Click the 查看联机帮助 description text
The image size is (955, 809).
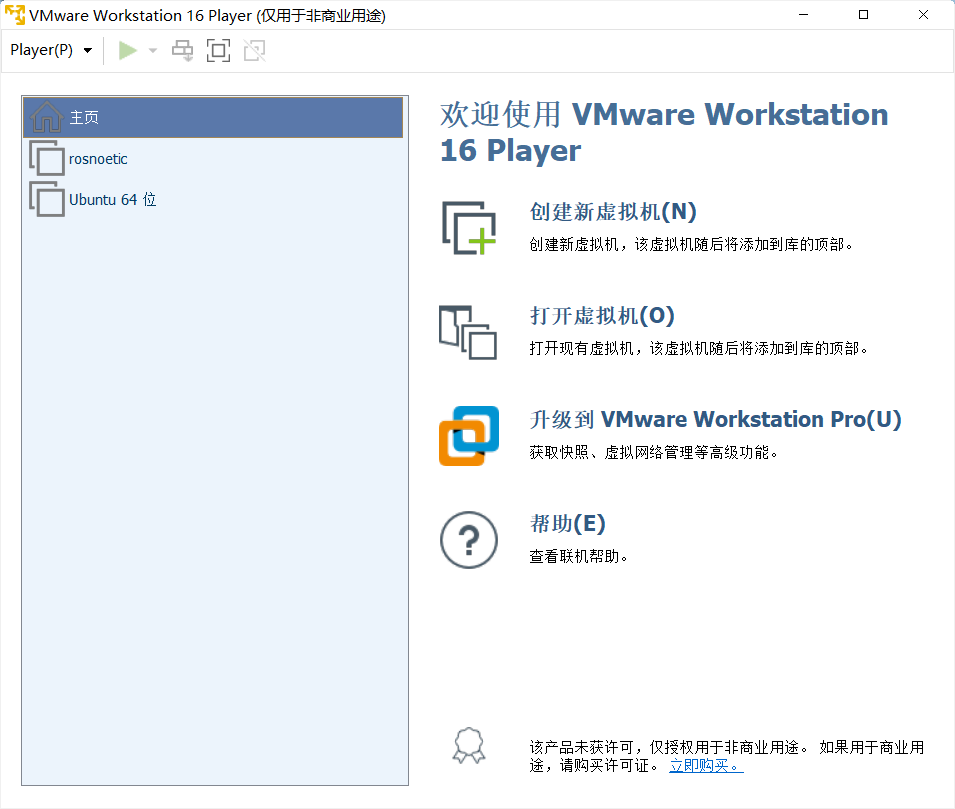(x=578, y=556)
